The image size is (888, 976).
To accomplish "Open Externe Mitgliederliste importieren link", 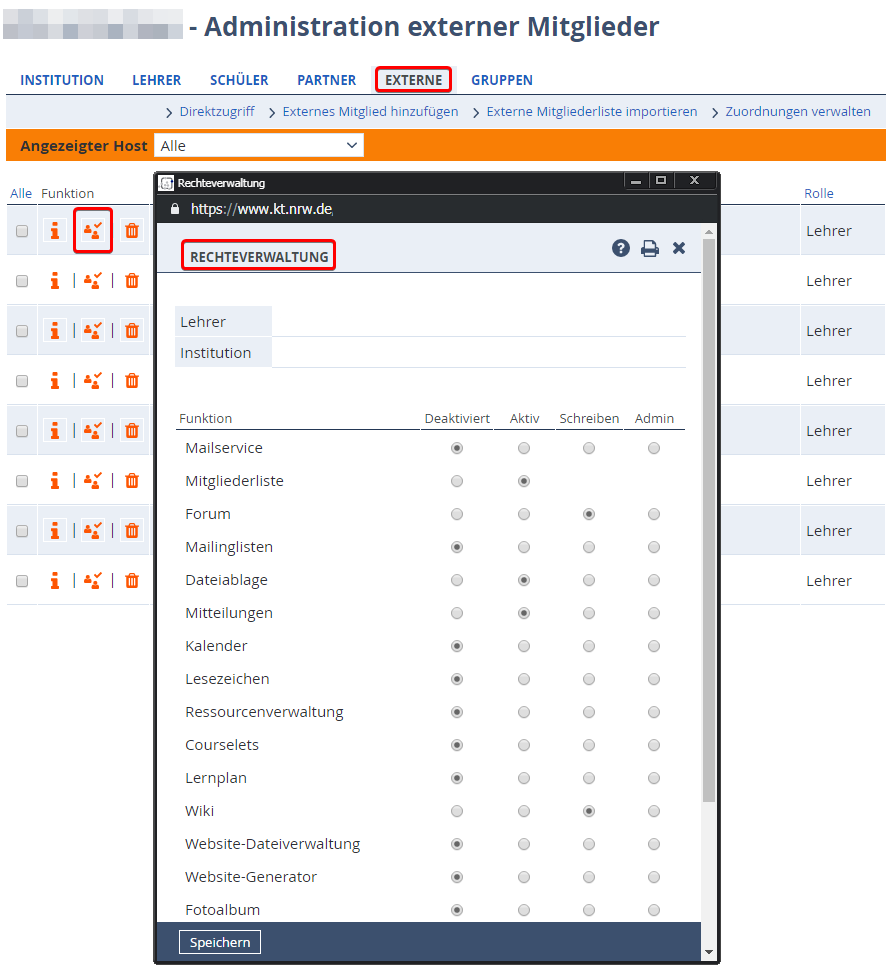I will point(591,112).
